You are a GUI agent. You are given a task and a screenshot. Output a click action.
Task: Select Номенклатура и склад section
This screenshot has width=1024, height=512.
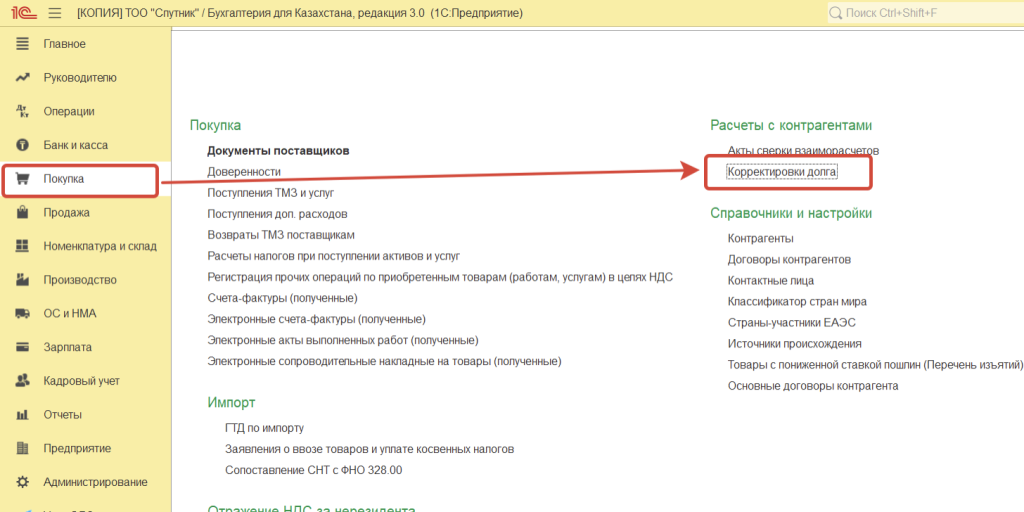(99, 246)
